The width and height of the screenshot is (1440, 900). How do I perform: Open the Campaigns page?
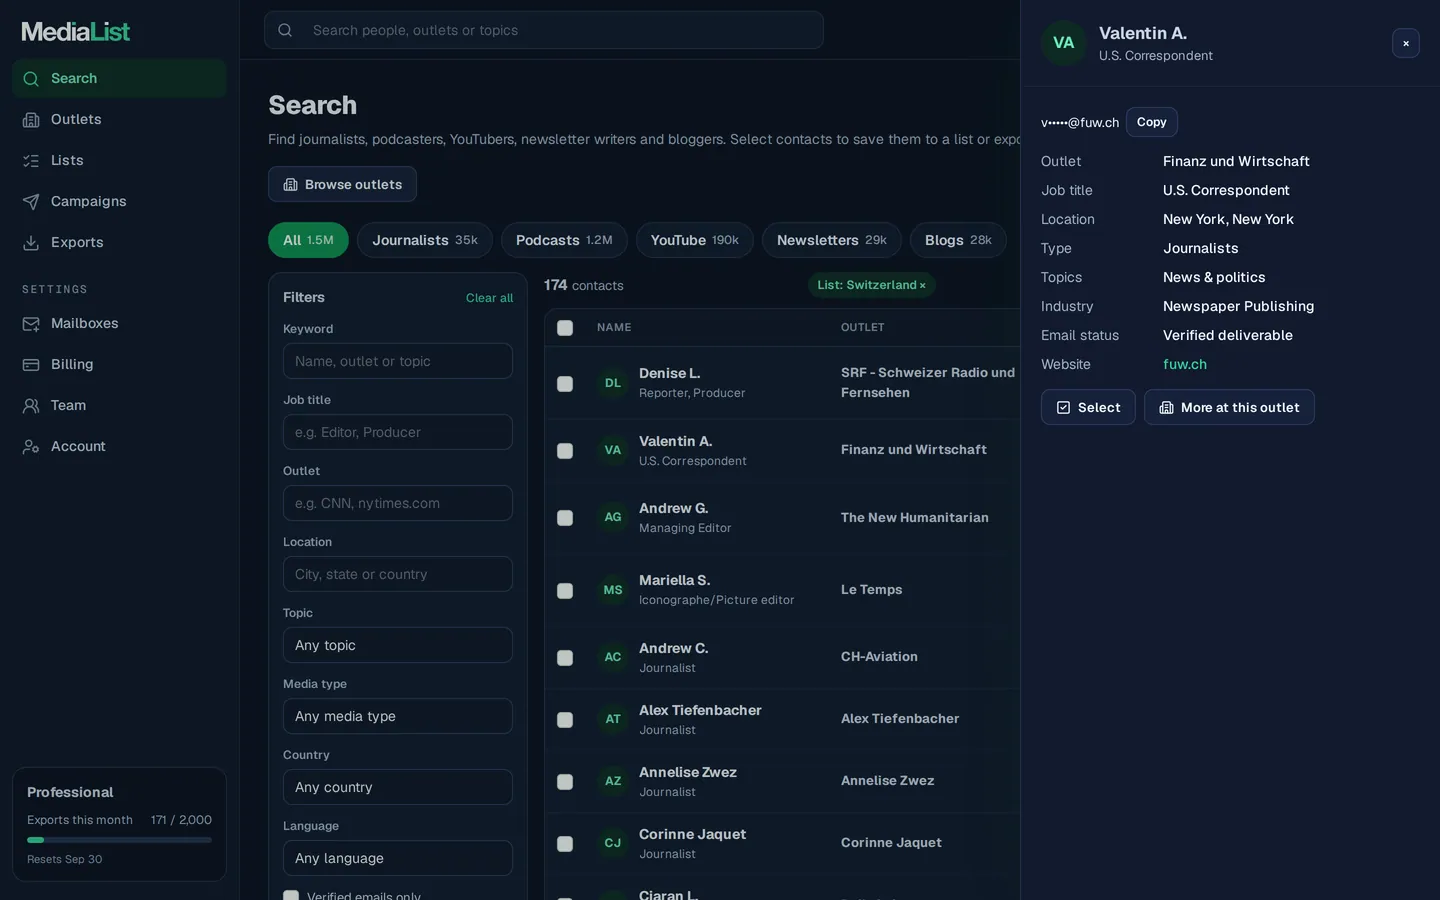(119, 201)
